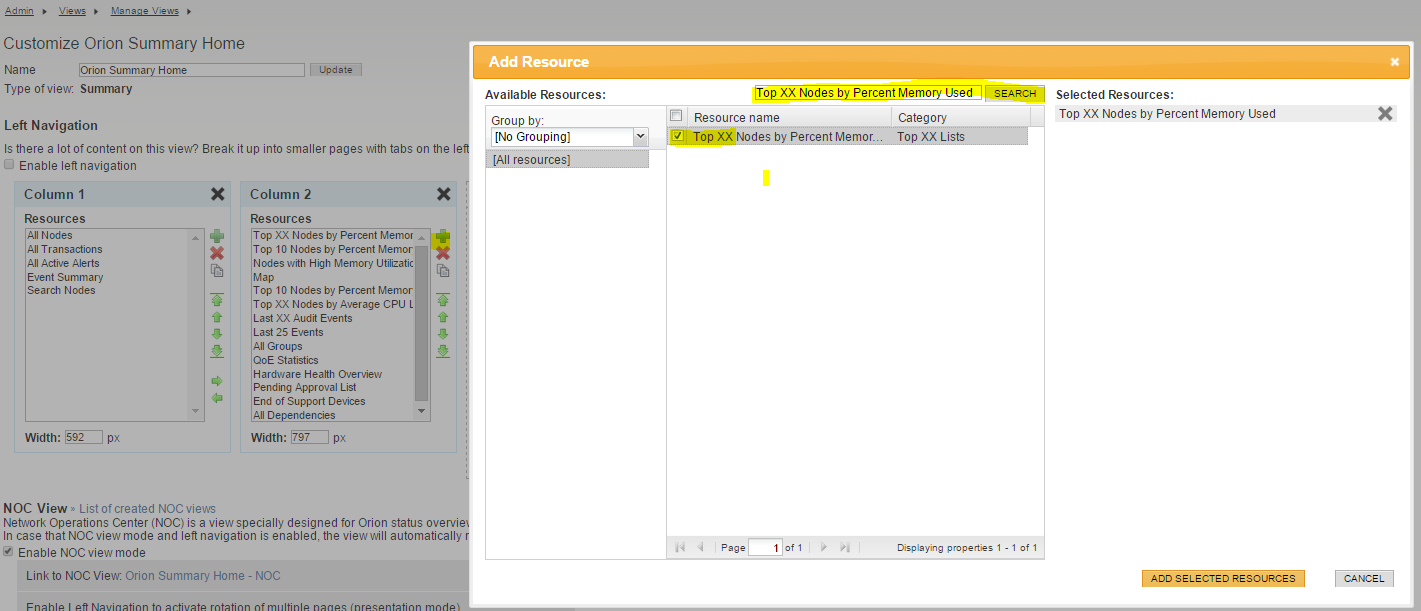This screenshot has height=611, width=1421.
Task: Sort by Resource name column header
Action: click(790, 117)
